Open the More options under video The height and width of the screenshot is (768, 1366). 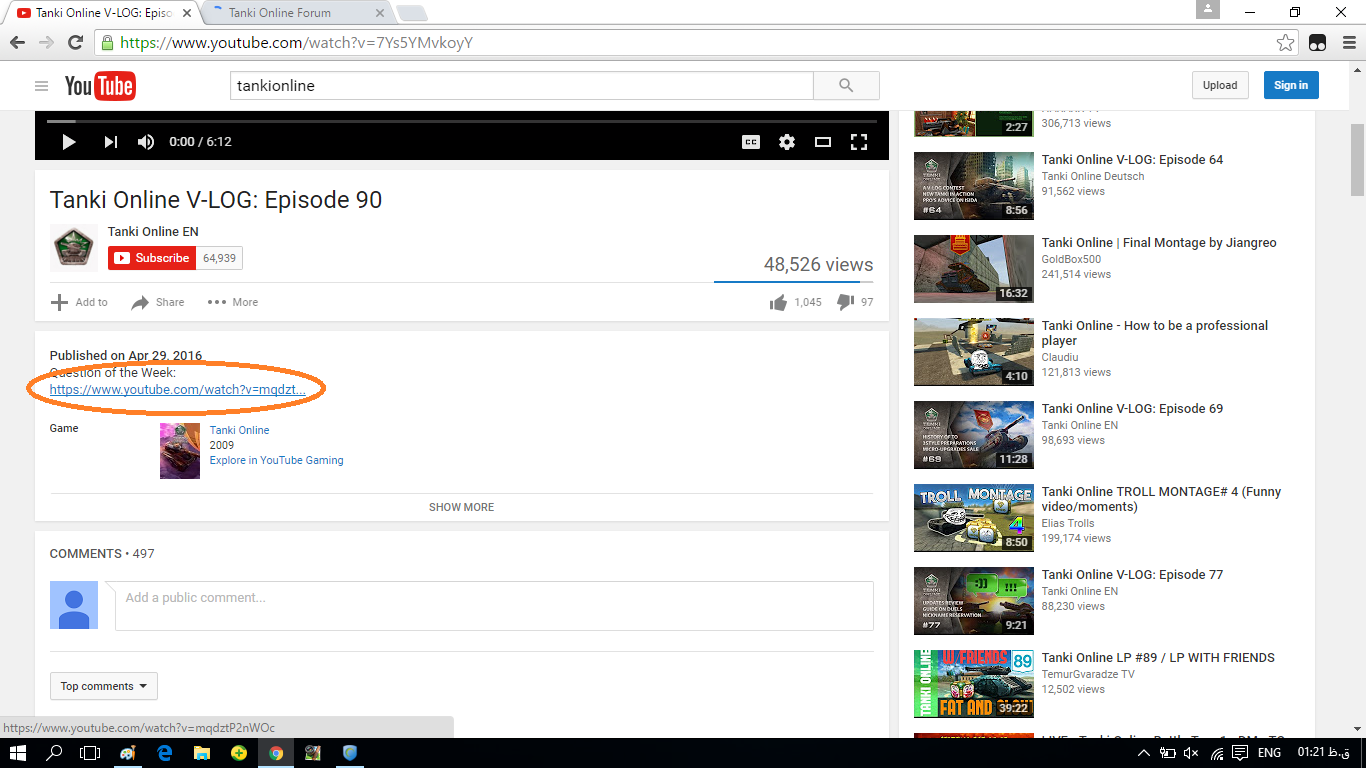point(232,302)
